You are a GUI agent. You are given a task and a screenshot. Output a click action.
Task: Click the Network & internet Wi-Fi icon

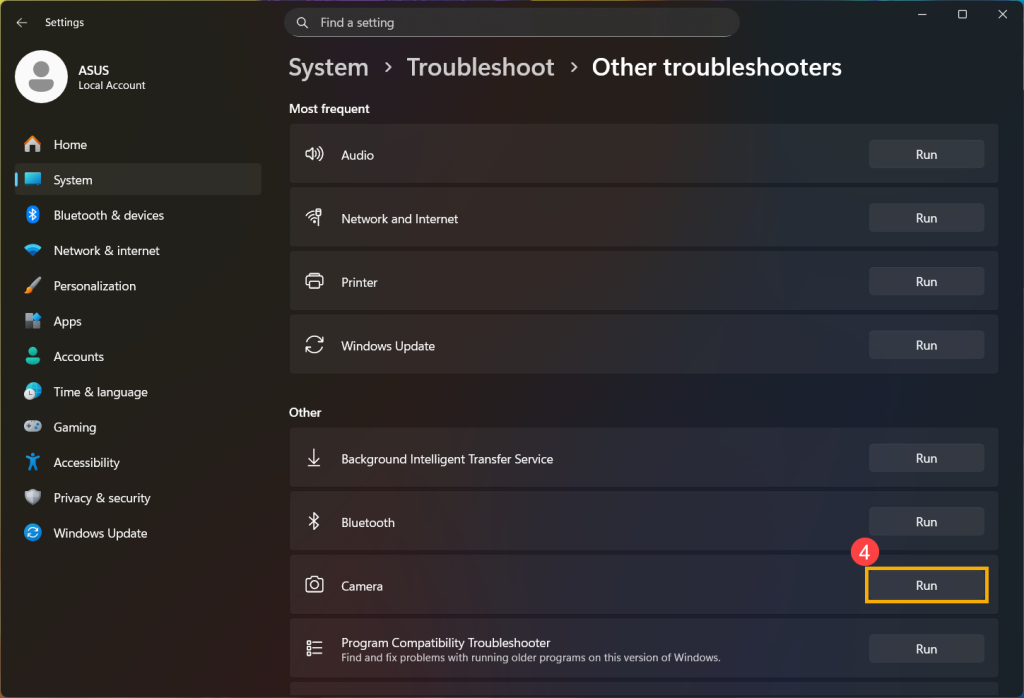point(33,251)
